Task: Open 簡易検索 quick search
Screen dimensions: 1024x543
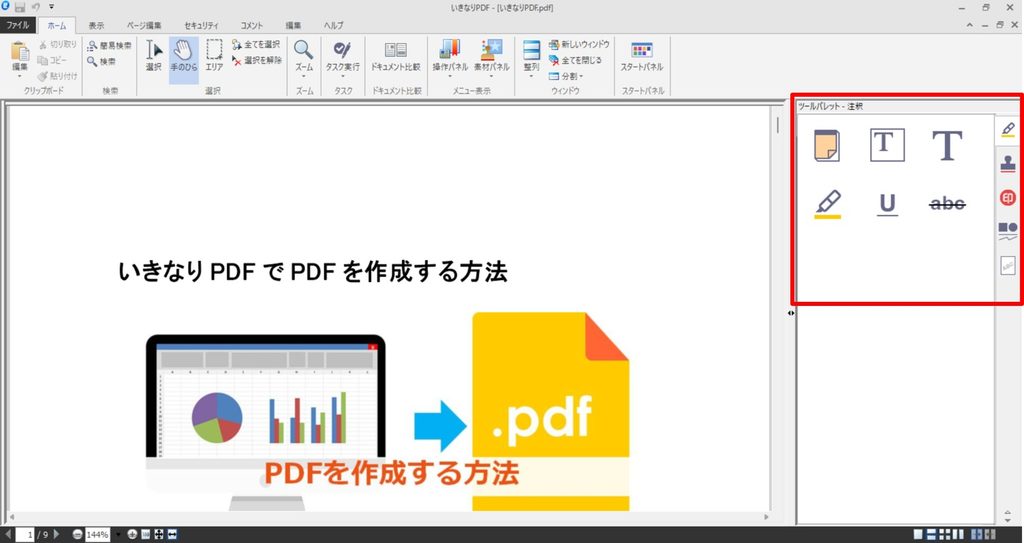Action: 110,46
